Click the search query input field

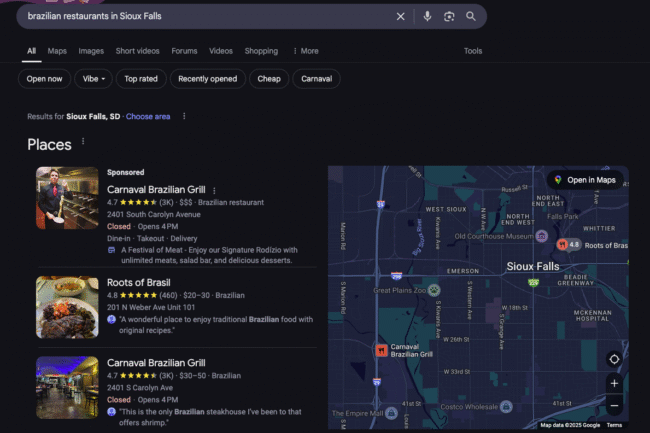(207, 17)
